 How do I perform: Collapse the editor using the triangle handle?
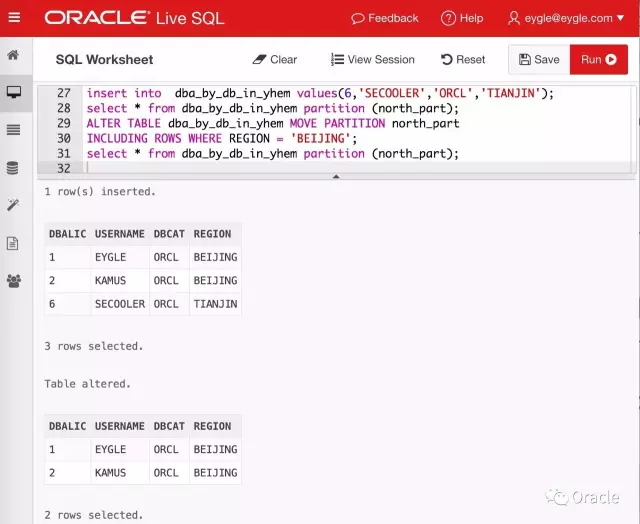(336, 176)
